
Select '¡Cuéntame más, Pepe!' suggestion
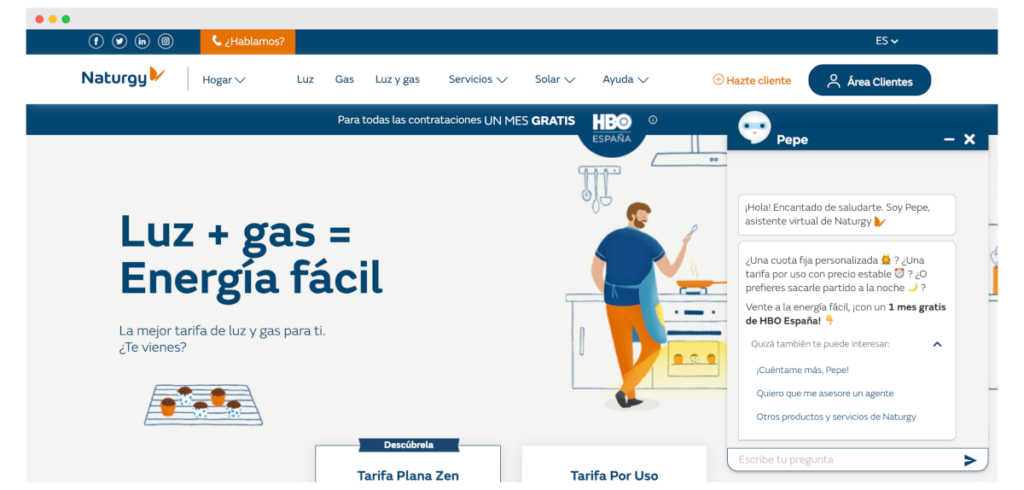[802, 370]
